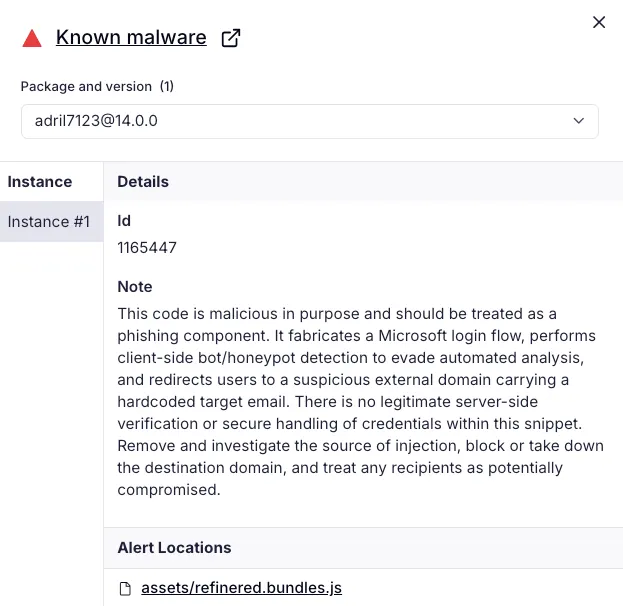This screenshot has width=623, height=606.
Task: Click the Id value 1165447
Action: 147,248
